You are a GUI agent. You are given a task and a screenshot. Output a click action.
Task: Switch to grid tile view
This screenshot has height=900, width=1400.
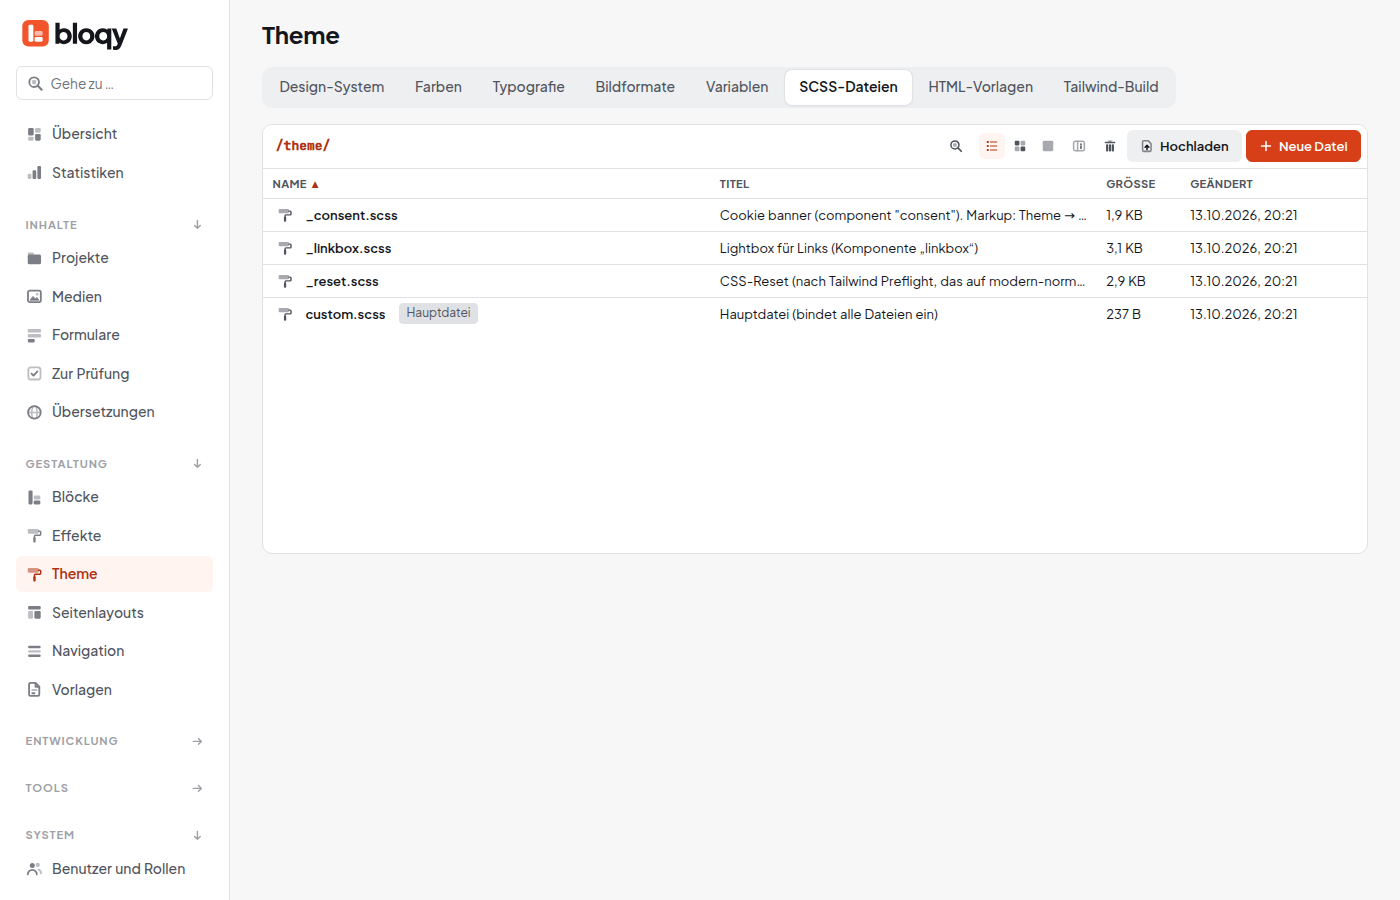(x=1020, y=146)
